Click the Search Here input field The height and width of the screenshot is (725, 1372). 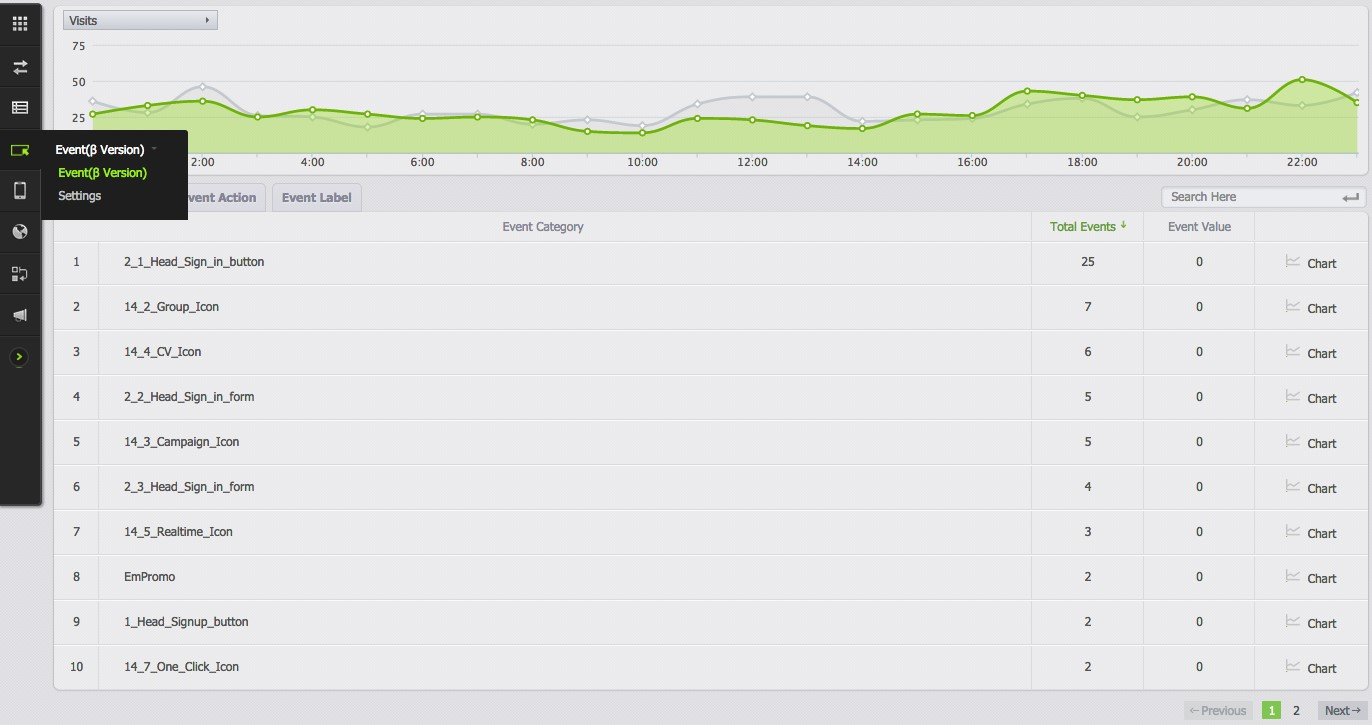point(1252,197)
